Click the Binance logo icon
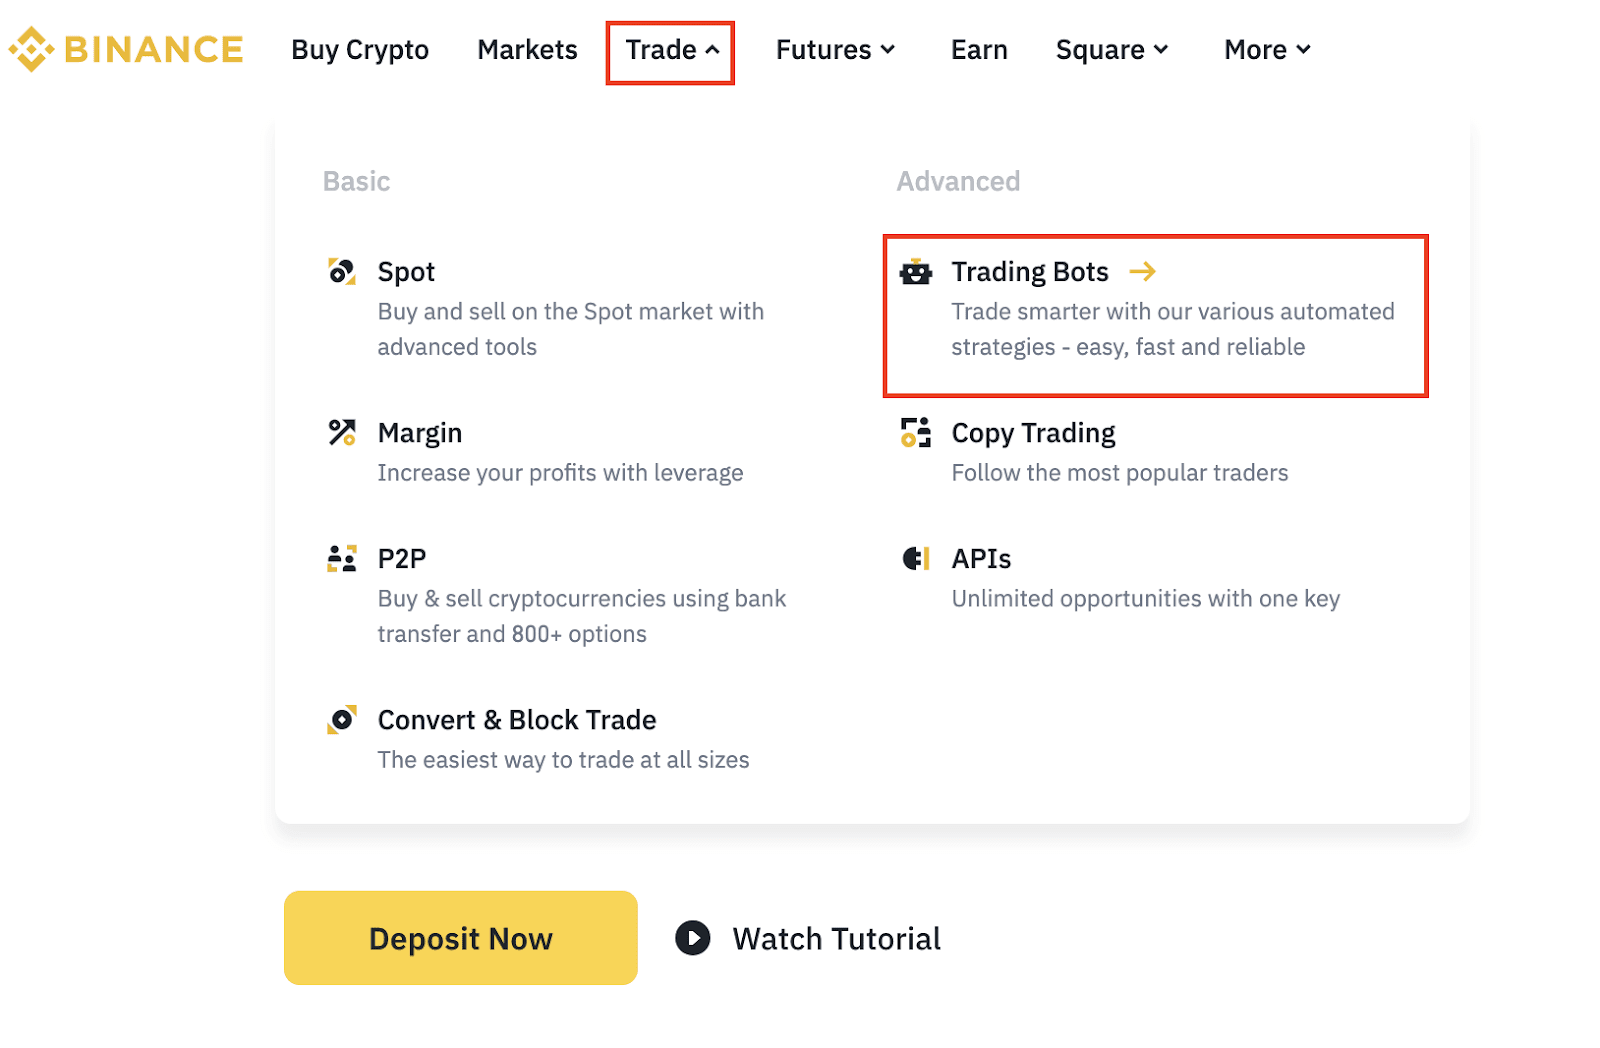Image resolution: width=1600 pixels, height=1048 pixels. click(x=31, y=49)
